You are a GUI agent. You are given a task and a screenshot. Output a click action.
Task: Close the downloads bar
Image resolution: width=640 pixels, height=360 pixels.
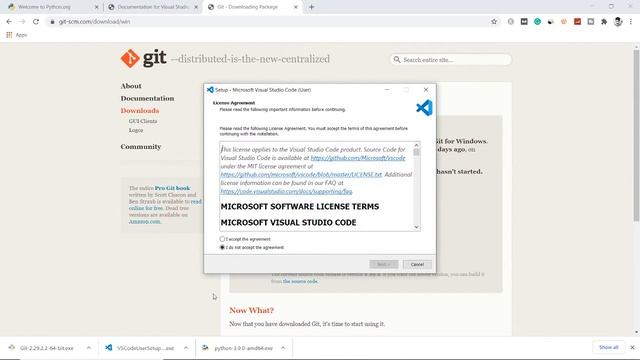(x=632, y=347)
